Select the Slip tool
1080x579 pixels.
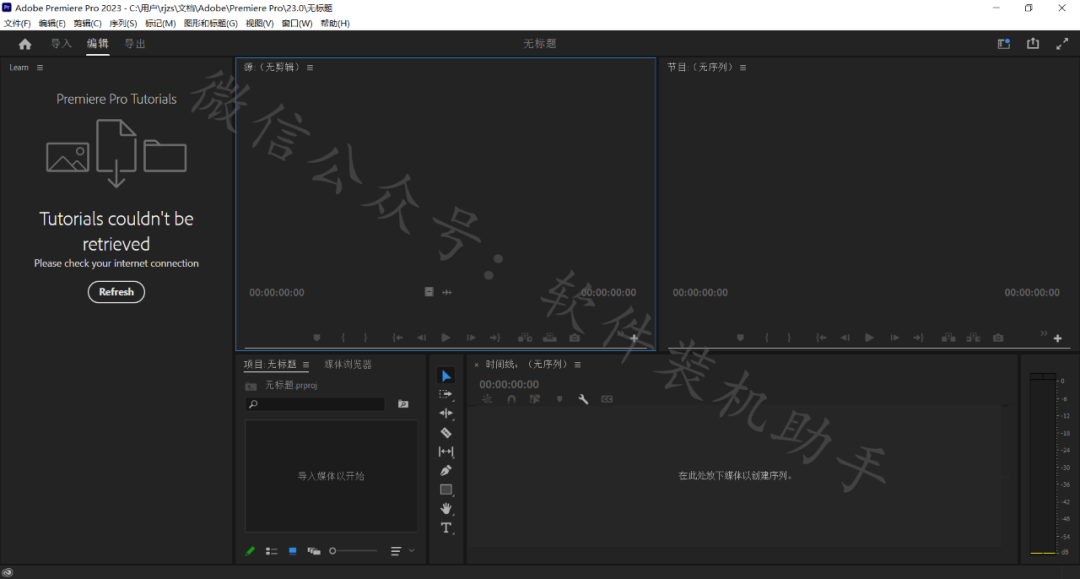[446, 452]
